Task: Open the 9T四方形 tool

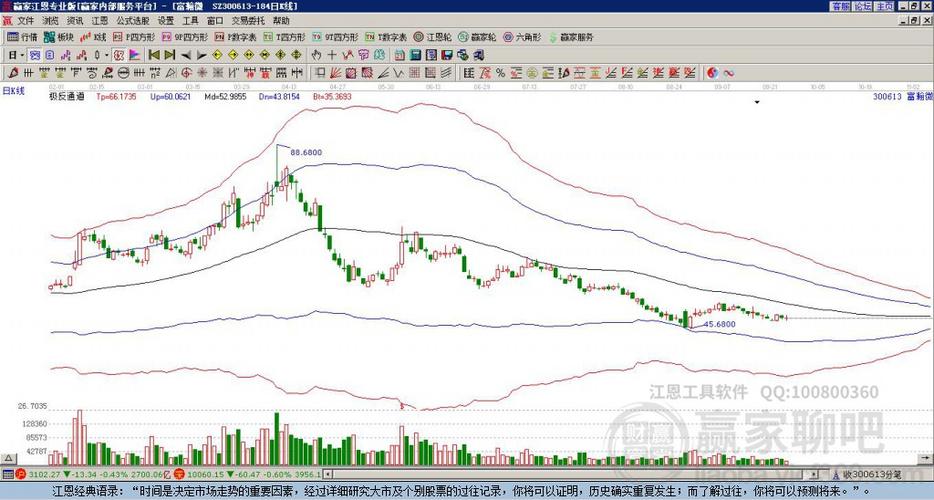Action: click(x=335, y=37)
